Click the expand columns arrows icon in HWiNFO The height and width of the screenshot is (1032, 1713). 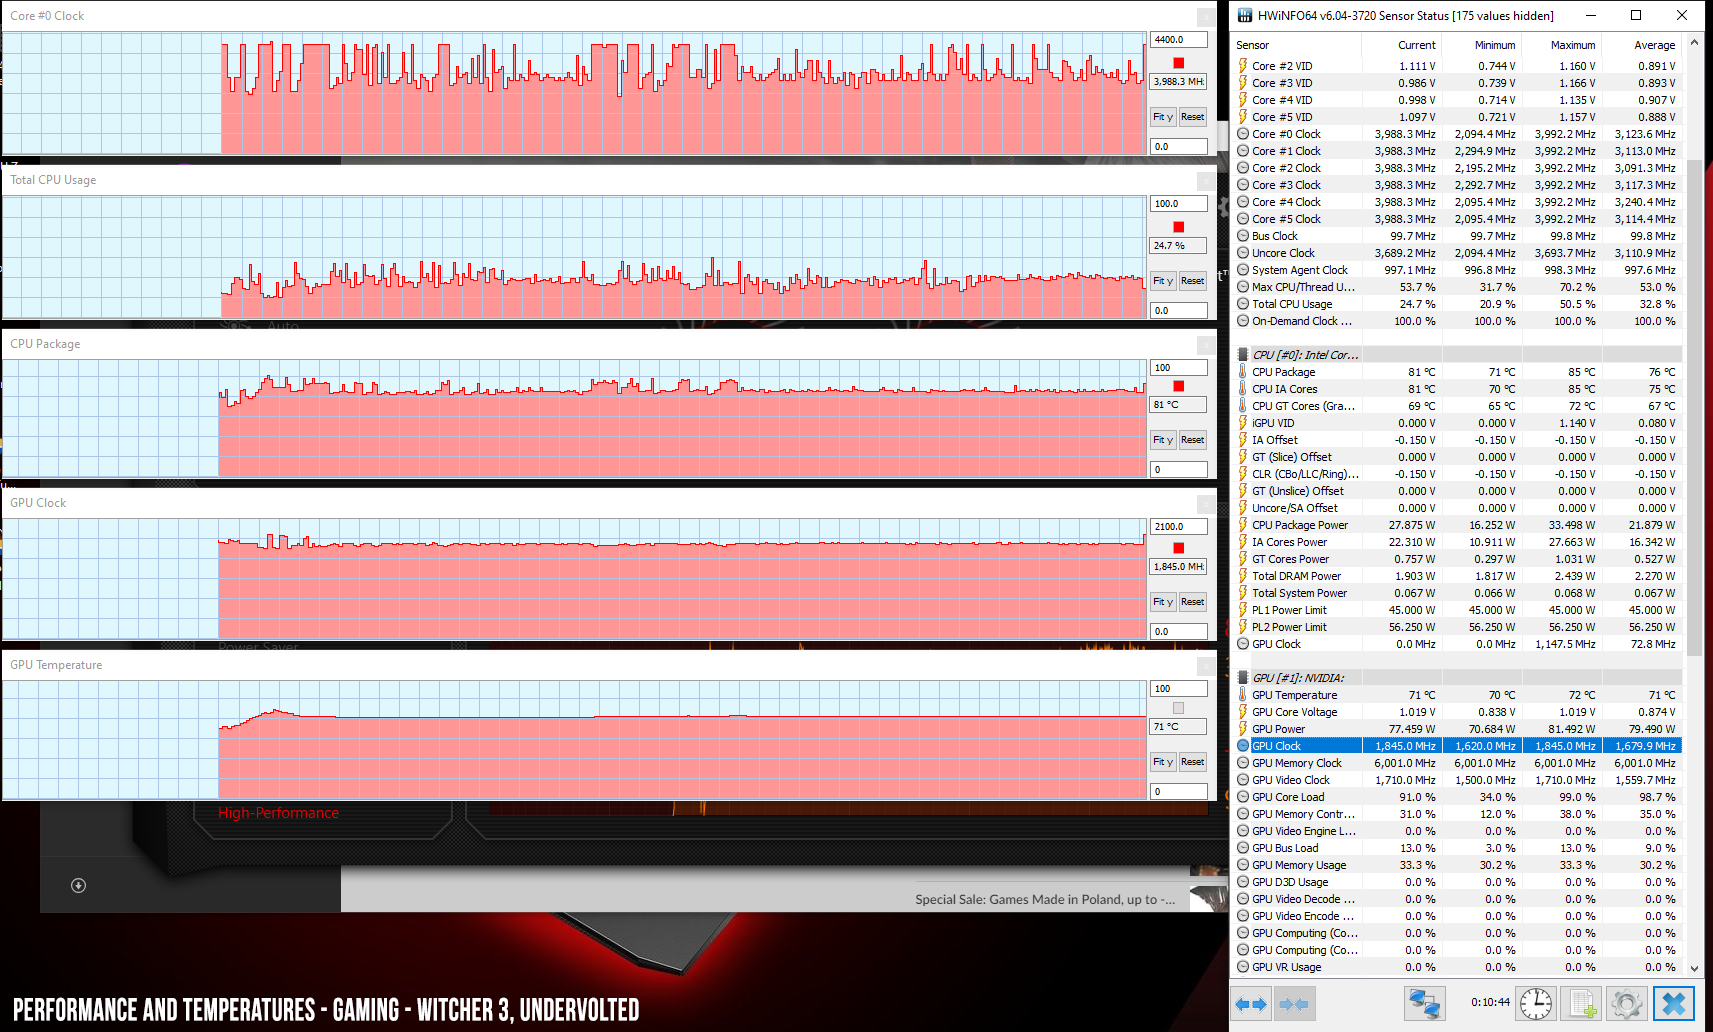[1251, 1003]
